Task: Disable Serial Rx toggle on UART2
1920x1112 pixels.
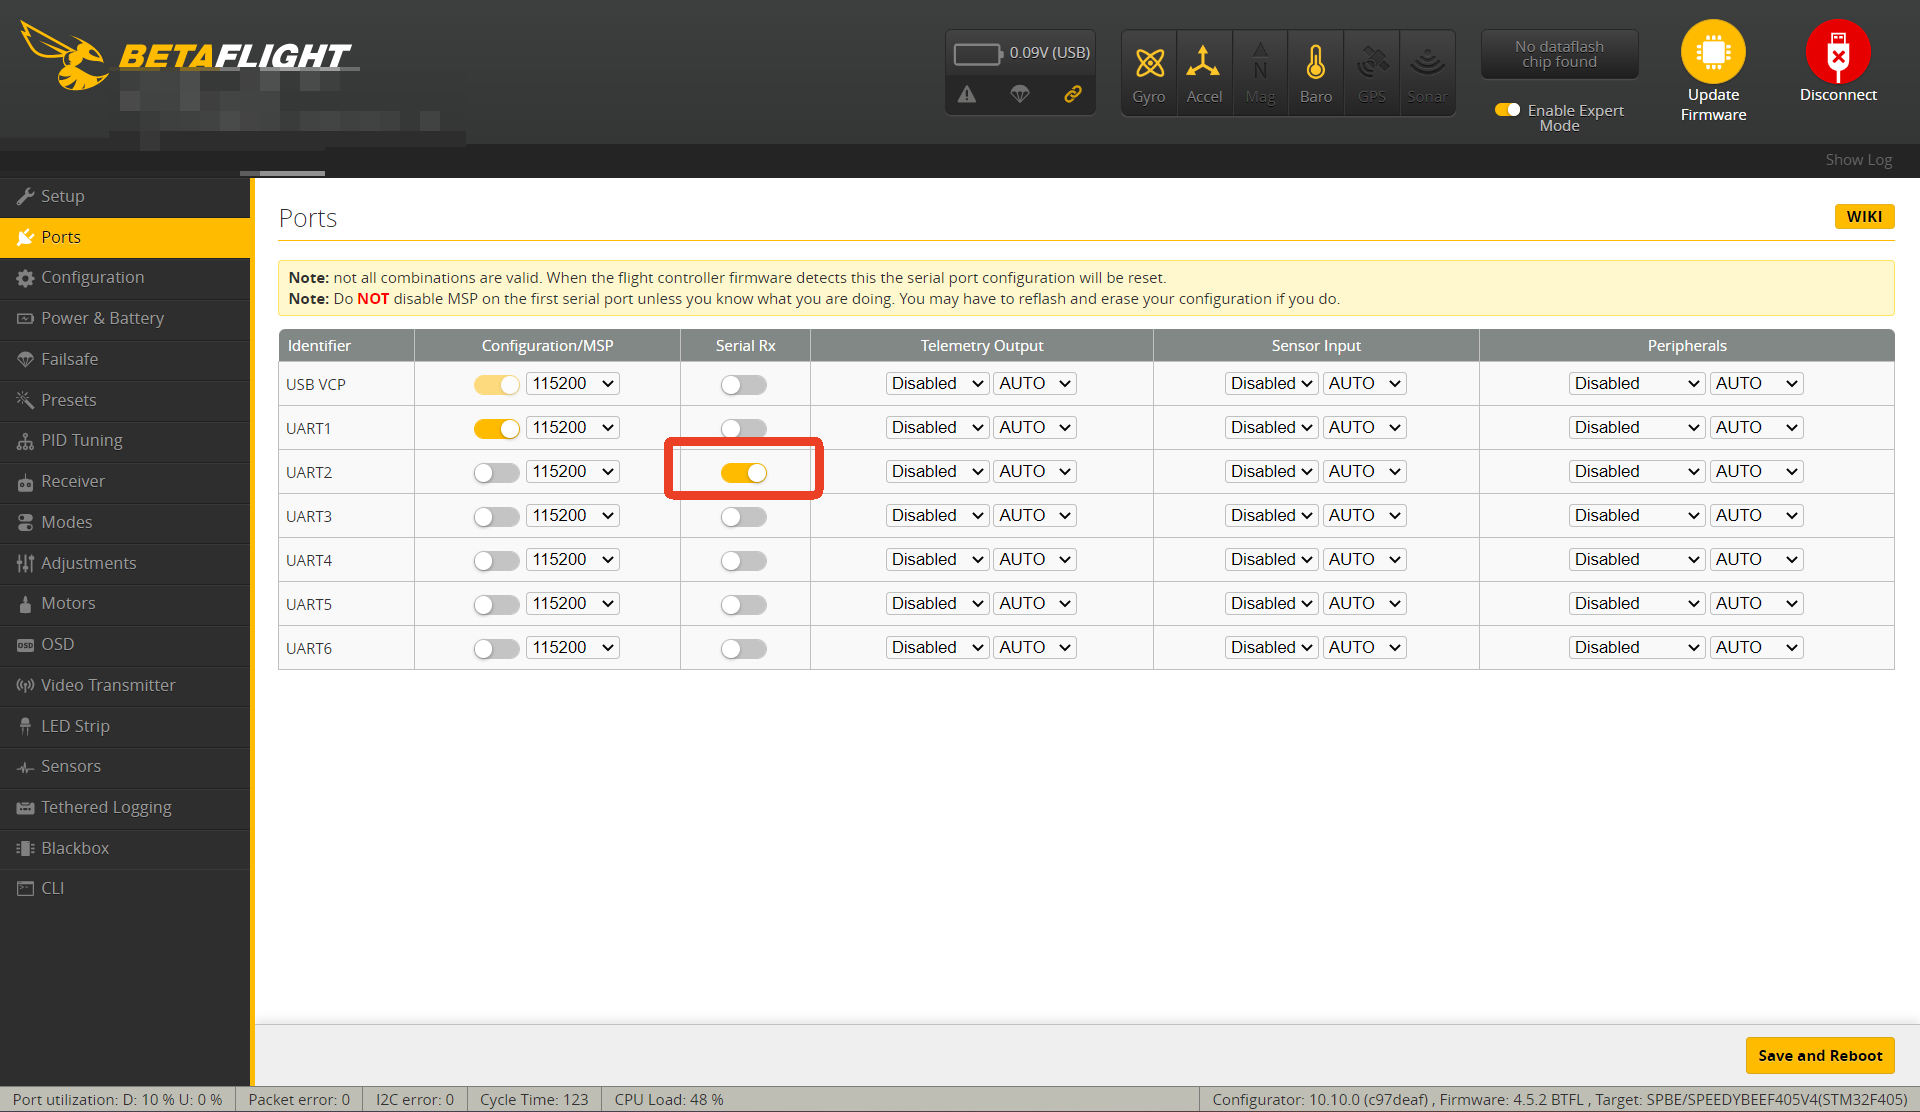Action: coord(744,473)
